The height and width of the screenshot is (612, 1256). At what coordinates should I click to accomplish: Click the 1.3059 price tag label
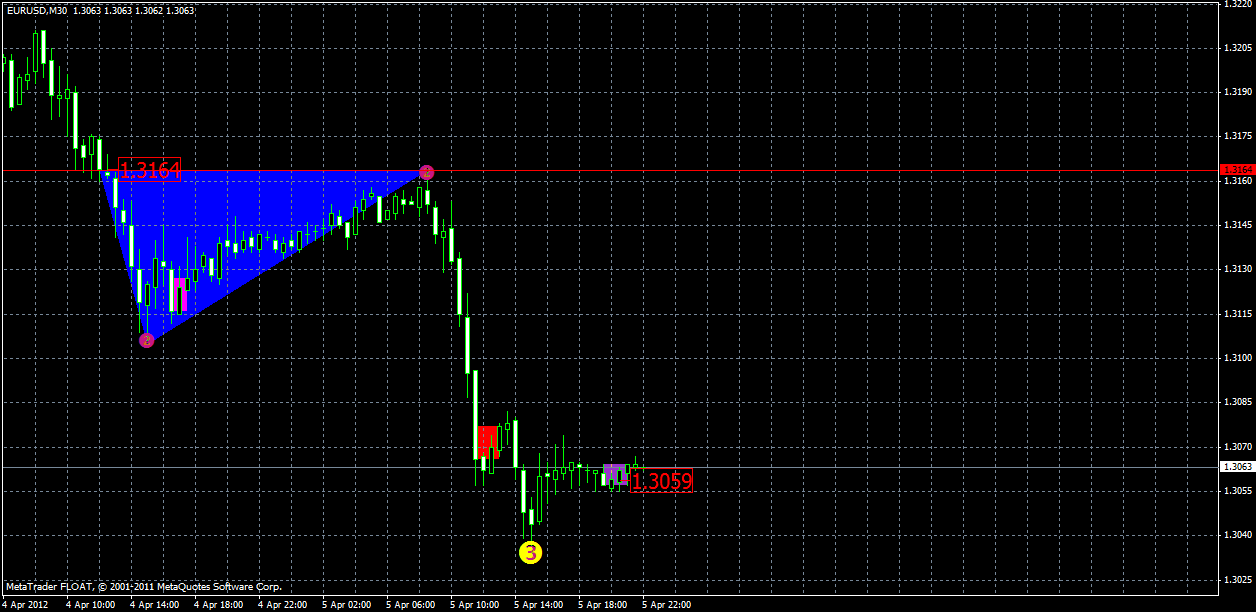[x=663, y=481]
